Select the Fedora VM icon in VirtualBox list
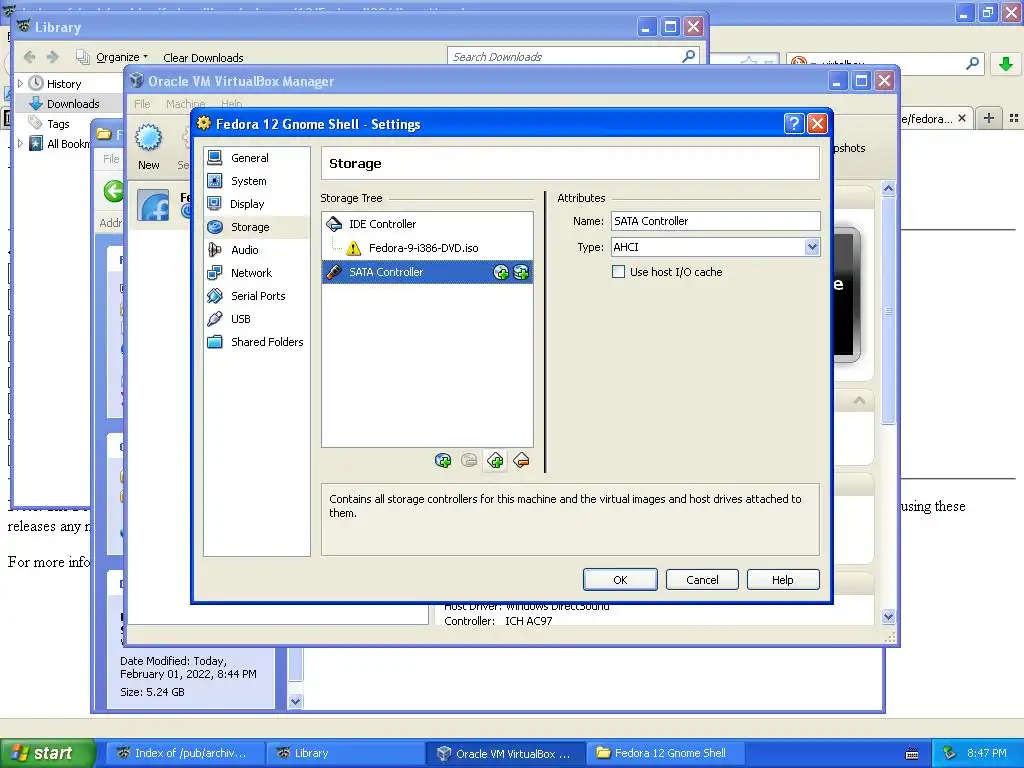The width and height of the screenshot is (1024, 768). pos(153,205)
